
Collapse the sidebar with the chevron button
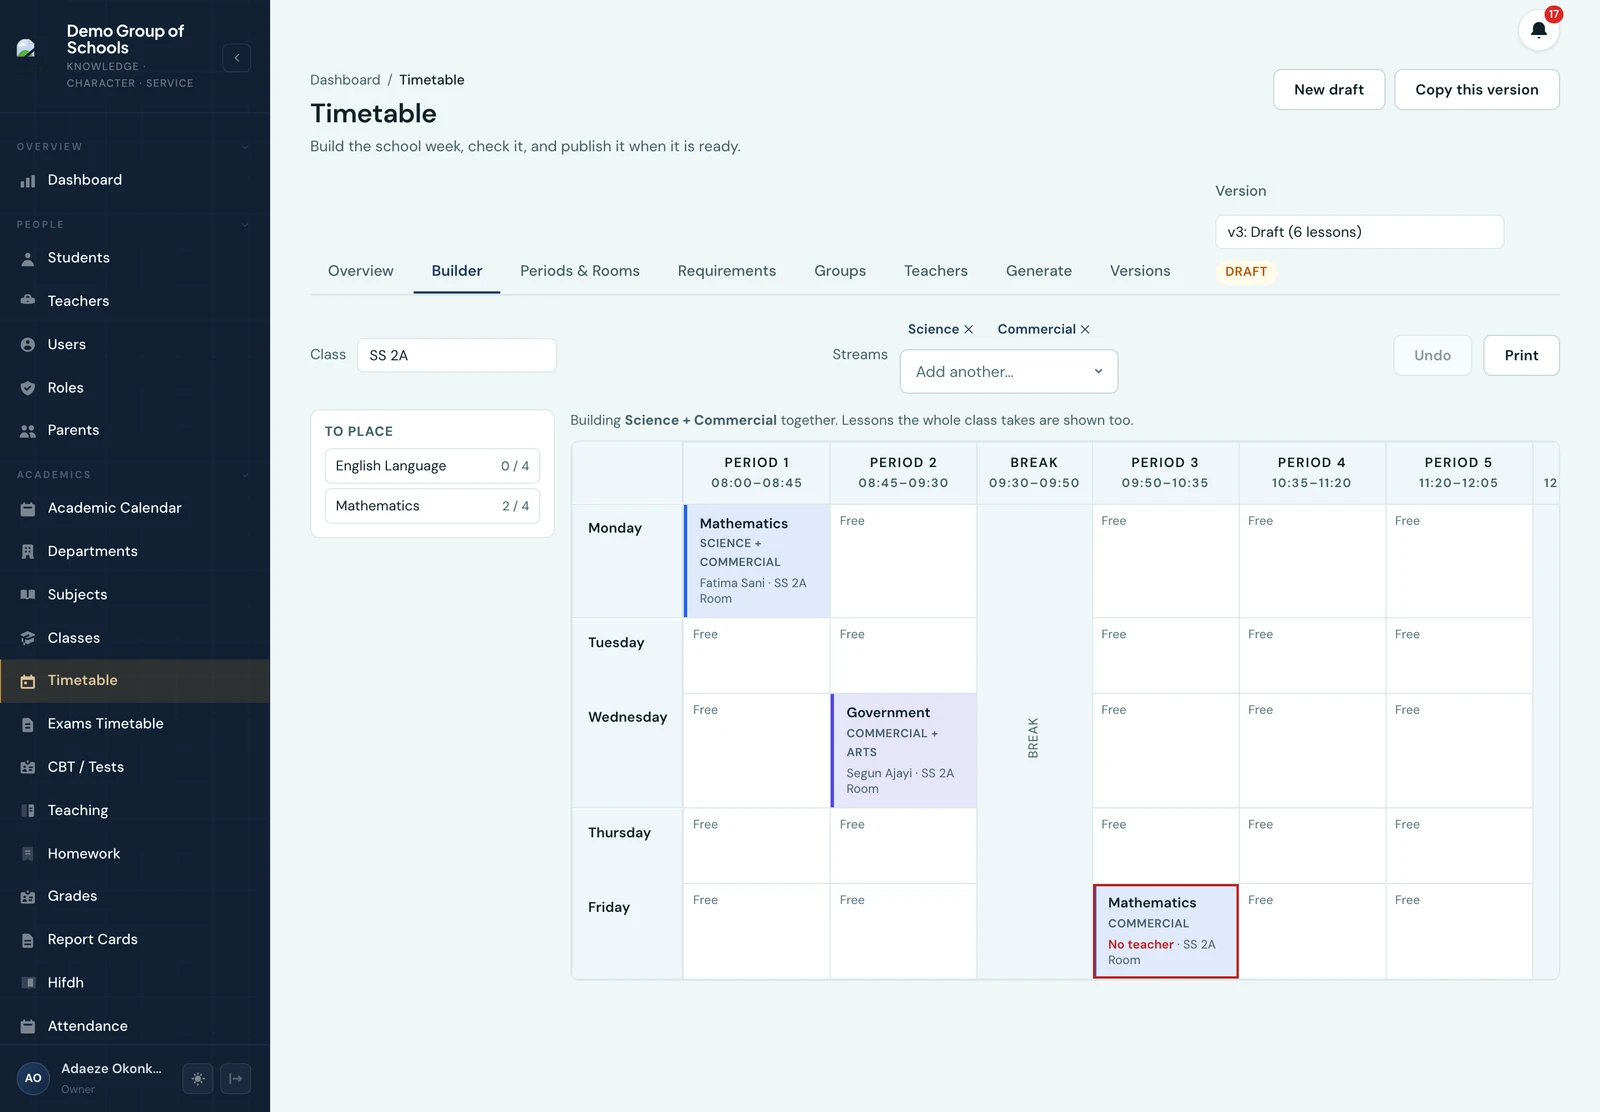(x=237, y=58)
